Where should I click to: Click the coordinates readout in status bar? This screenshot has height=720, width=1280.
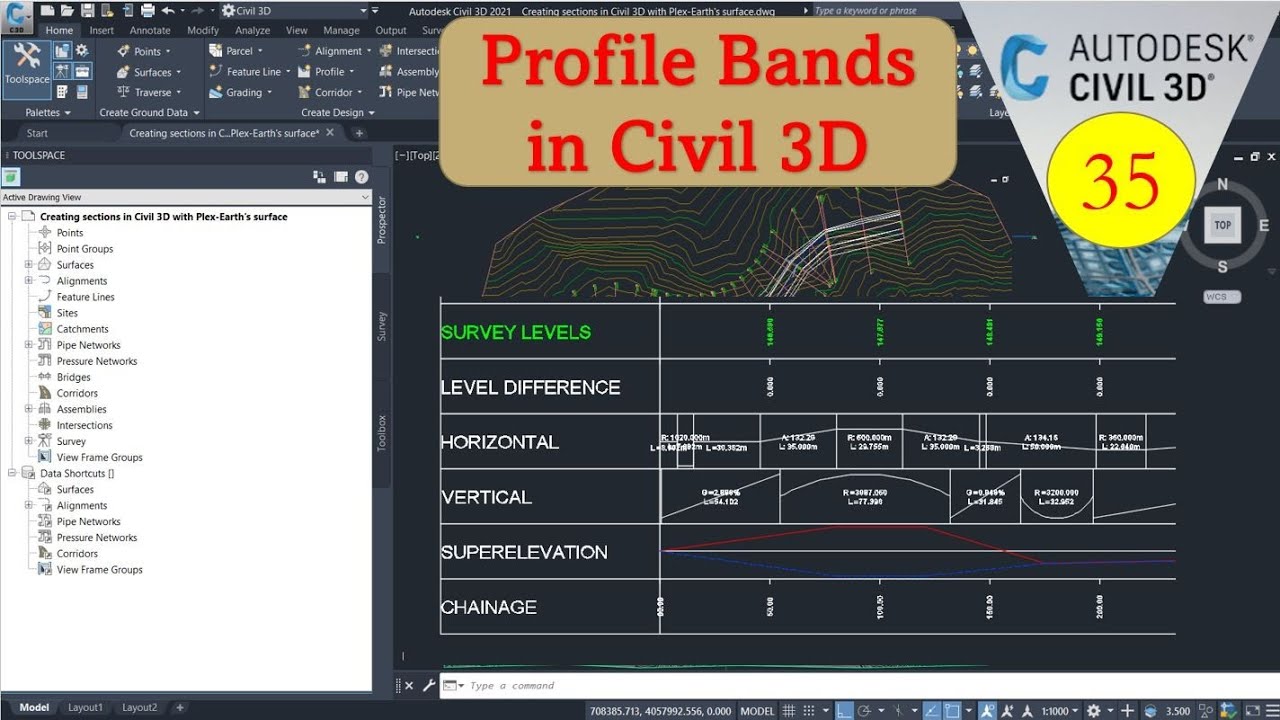(661, 710)
